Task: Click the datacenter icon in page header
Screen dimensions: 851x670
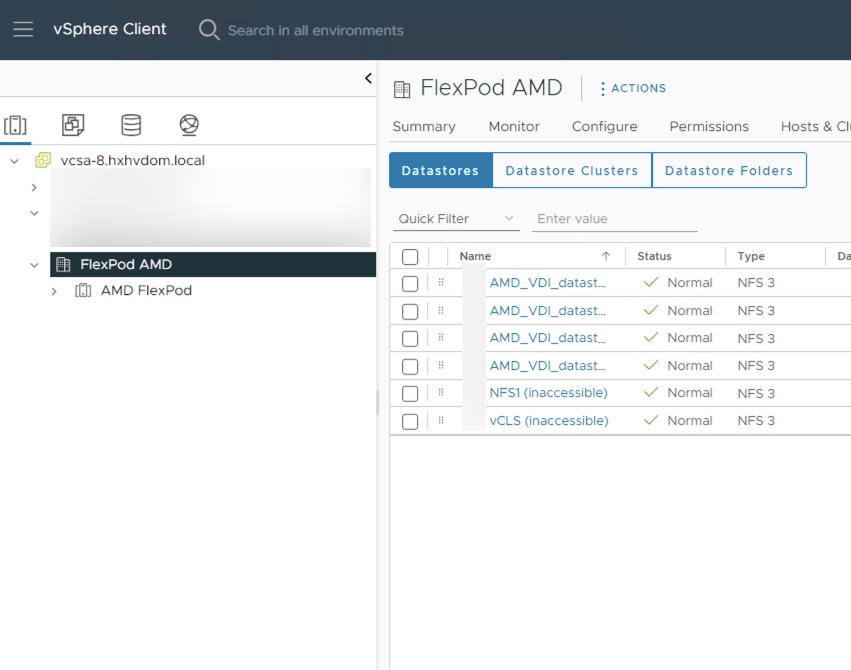Action: click(402, 89)
